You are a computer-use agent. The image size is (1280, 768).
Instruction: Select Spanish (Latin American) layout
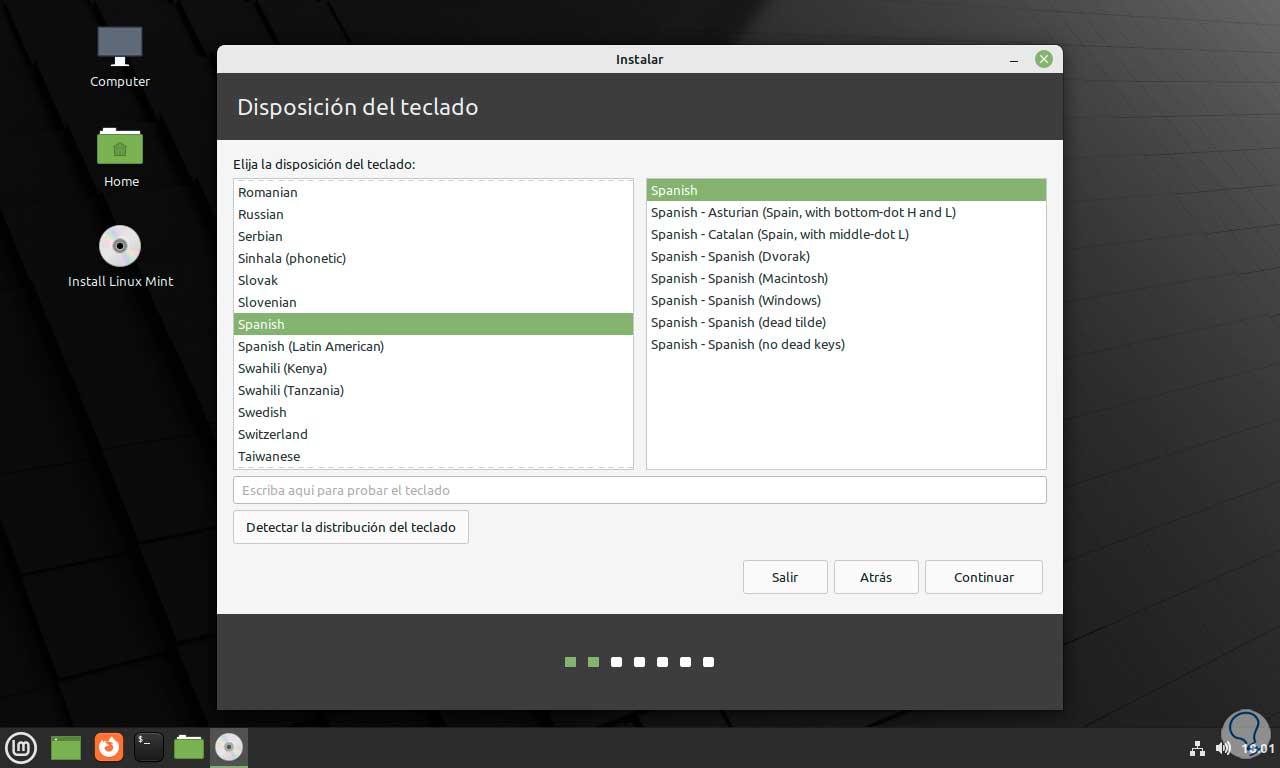tap(311, 346)
